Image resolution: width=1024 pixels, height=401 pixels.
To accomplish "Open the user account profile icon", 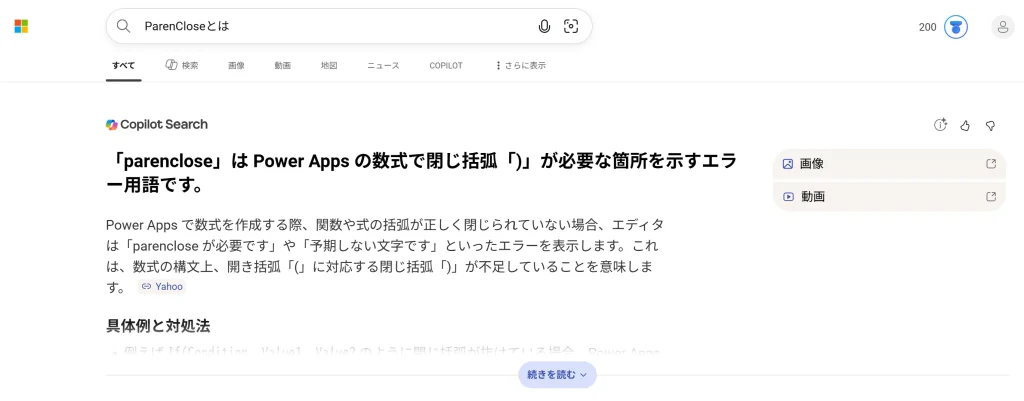I will click(x=1002, y=27).
